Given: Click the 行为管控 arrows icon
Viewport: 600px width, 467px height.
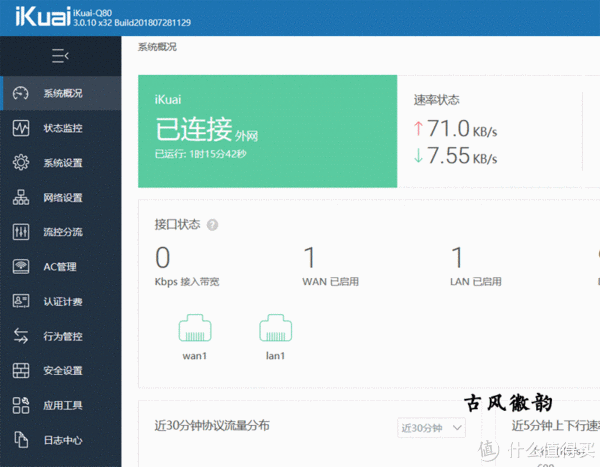Looking at the screenshot, I should [21, 336].
